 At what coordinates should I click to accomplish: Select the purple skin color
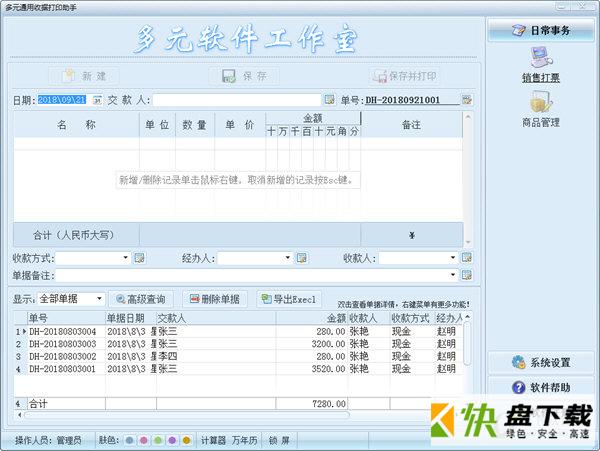172,440
